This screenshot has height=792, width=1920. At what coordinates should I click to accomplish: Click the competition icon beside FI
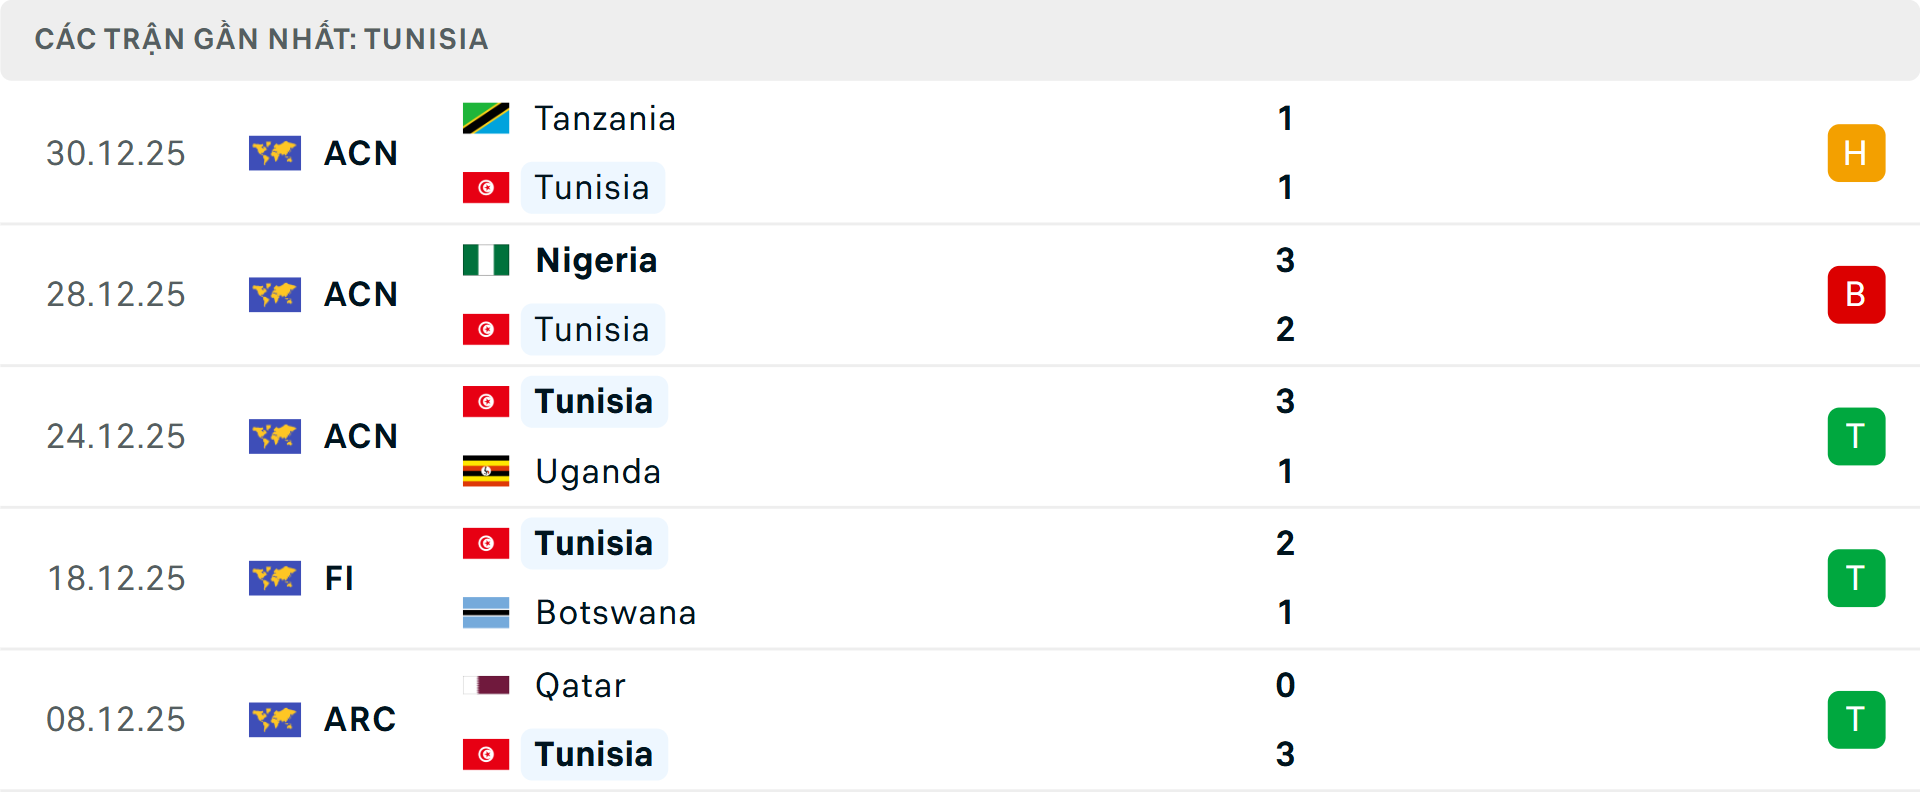tap(275, 578)
